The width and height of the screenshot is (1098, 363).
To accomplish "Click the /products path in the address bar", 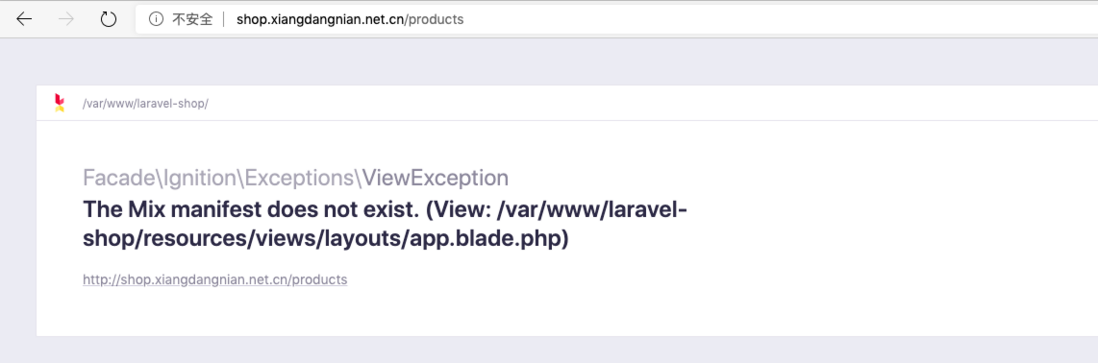I will (x=434, y=20).
